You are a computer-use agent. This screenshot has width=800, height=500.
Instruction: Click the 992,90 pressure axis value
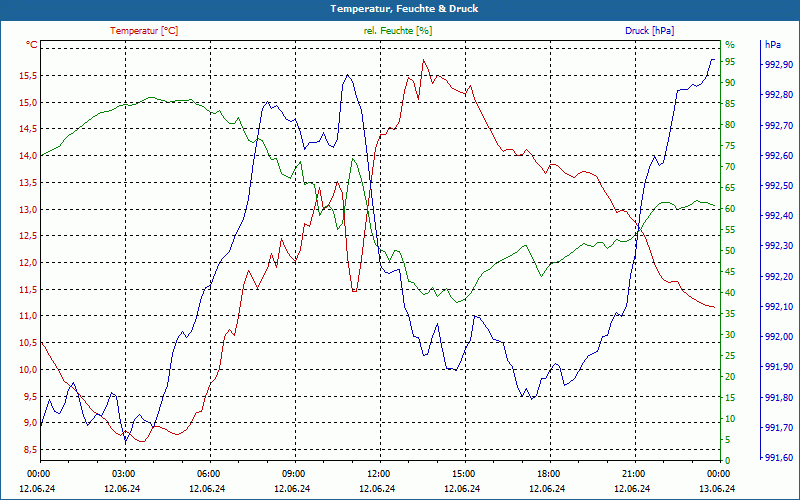click(x=779, y=65)
